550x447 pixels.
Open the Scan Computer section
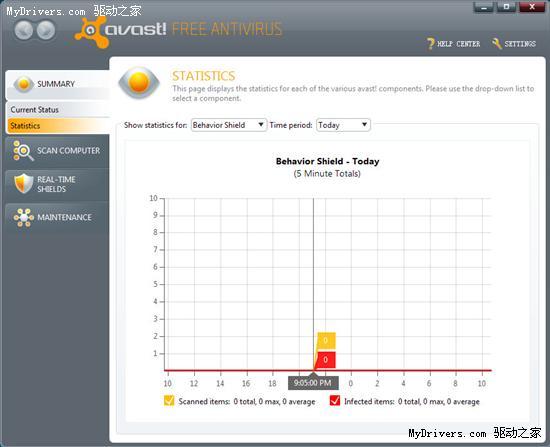point(57,151)
